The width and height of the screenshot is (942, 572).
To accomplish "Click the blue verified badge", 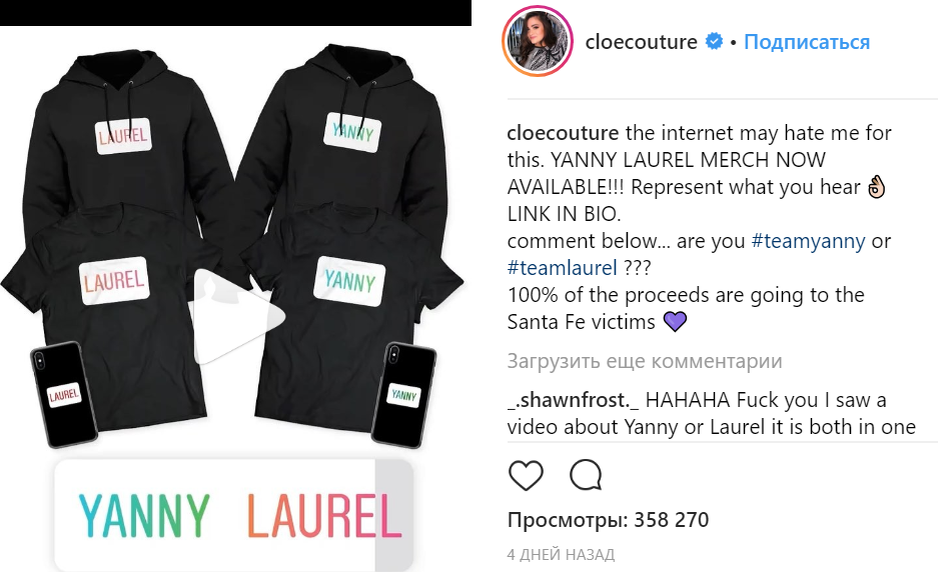I will click(714, 41).
